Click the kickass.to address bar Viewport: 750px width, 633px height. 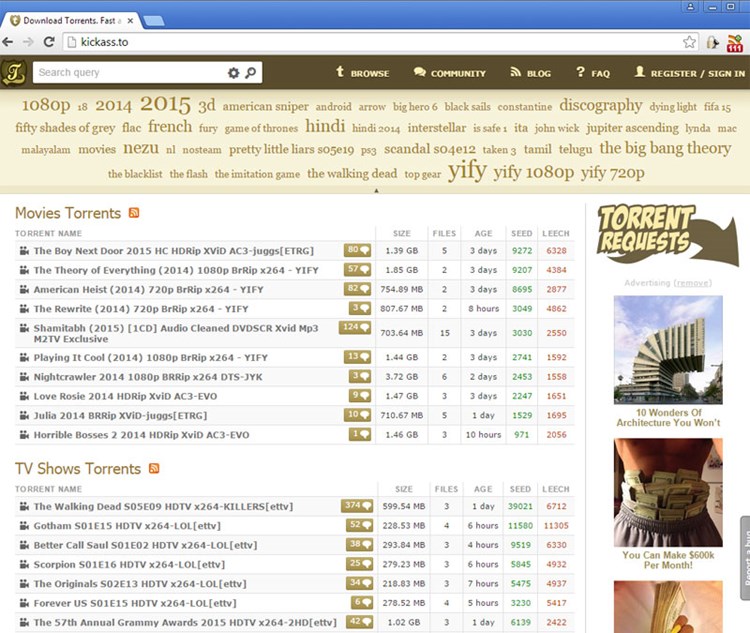click(x=373, y=42)
